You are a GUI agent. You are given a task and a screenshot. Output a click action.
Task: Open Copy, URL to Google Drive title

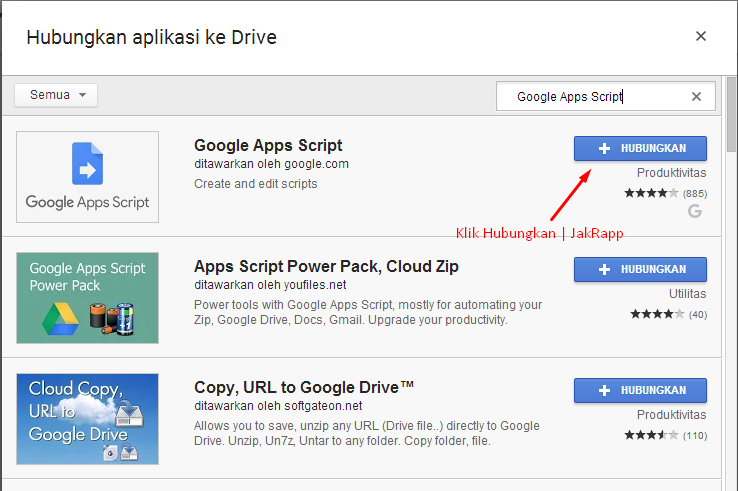click(x=304, y=387)
